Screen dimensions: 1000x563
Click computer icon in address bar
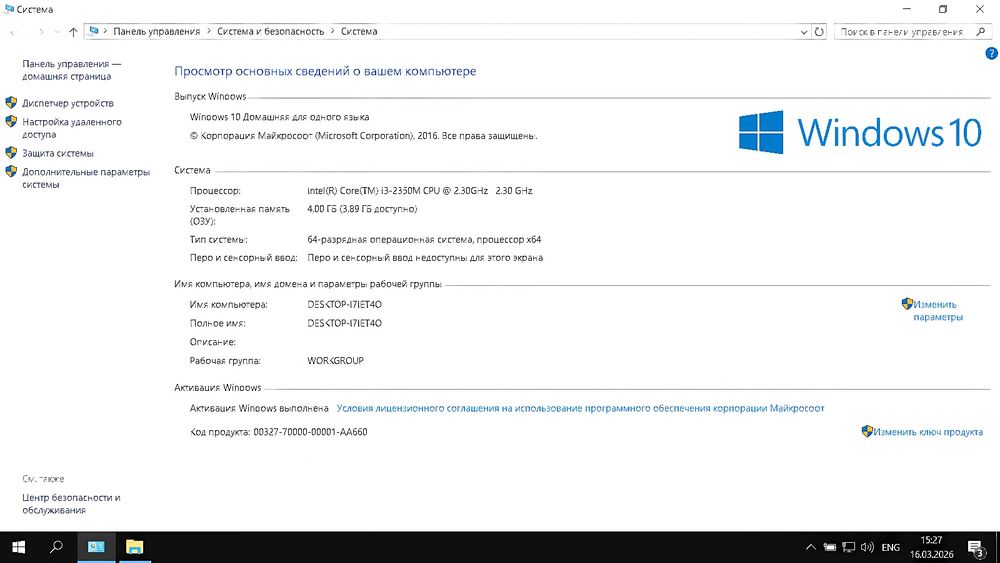[94, 31]
